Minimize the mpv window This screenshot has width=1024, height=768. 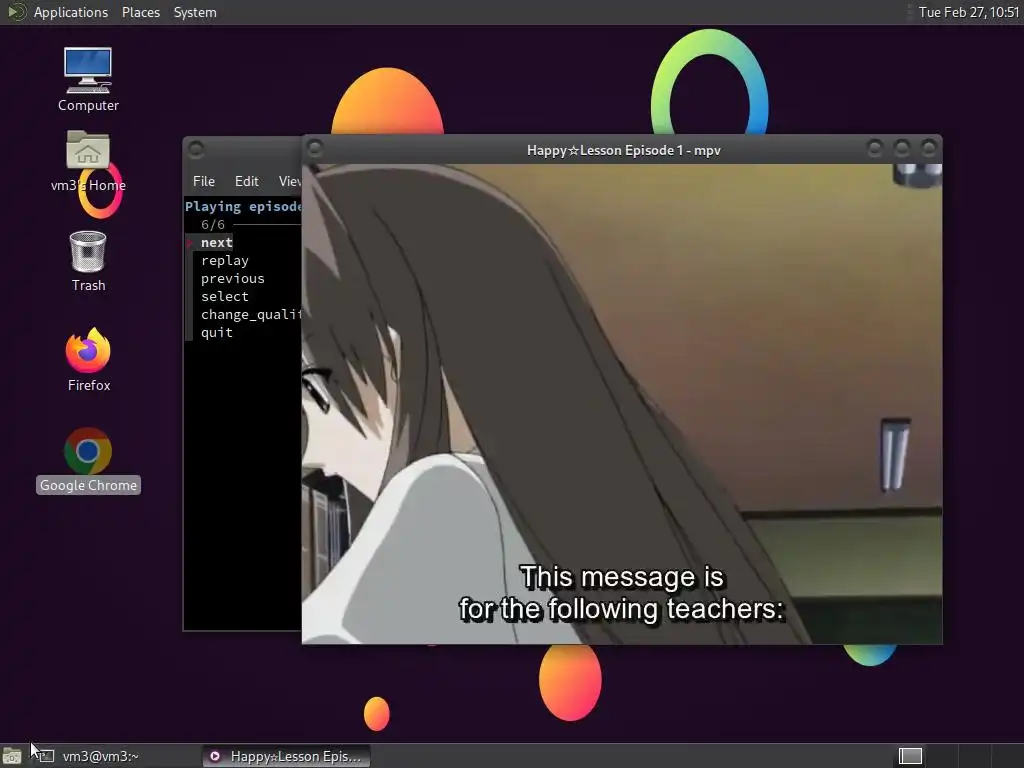tap(874, 149)
